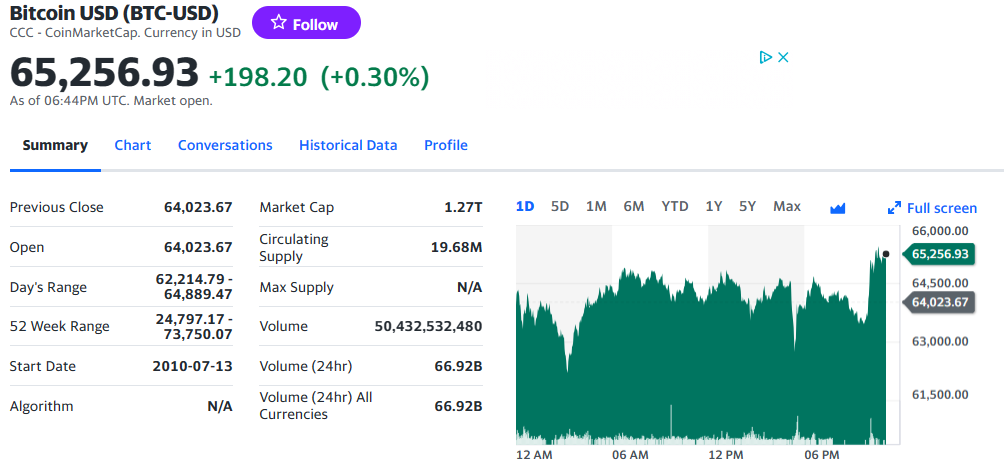
Task: Go to the Conversations tab
Action: pos(225,145)
